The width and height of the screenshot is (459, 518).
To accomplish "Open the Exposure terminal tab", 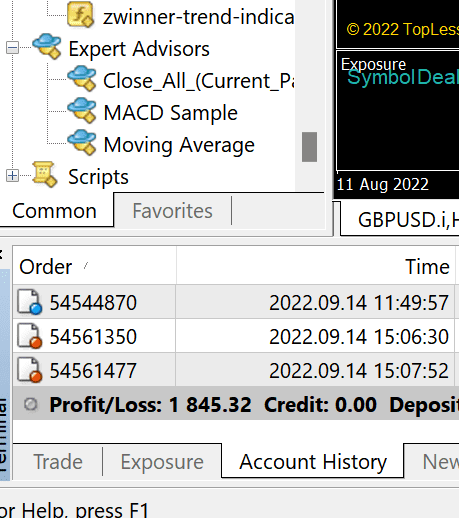I will [162, 462].
